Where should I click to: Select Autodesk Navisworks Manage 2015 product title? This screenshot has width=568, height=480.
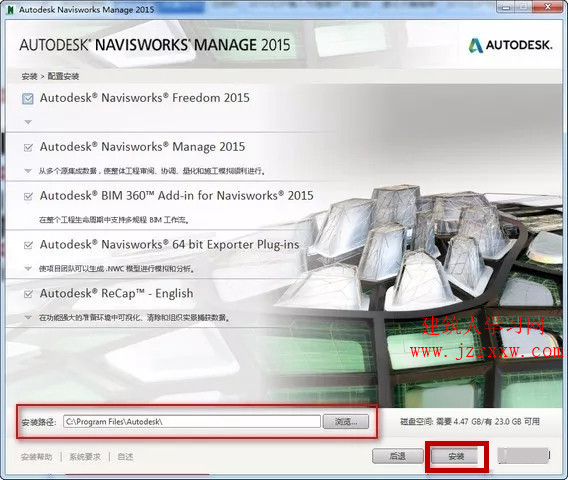142,147
